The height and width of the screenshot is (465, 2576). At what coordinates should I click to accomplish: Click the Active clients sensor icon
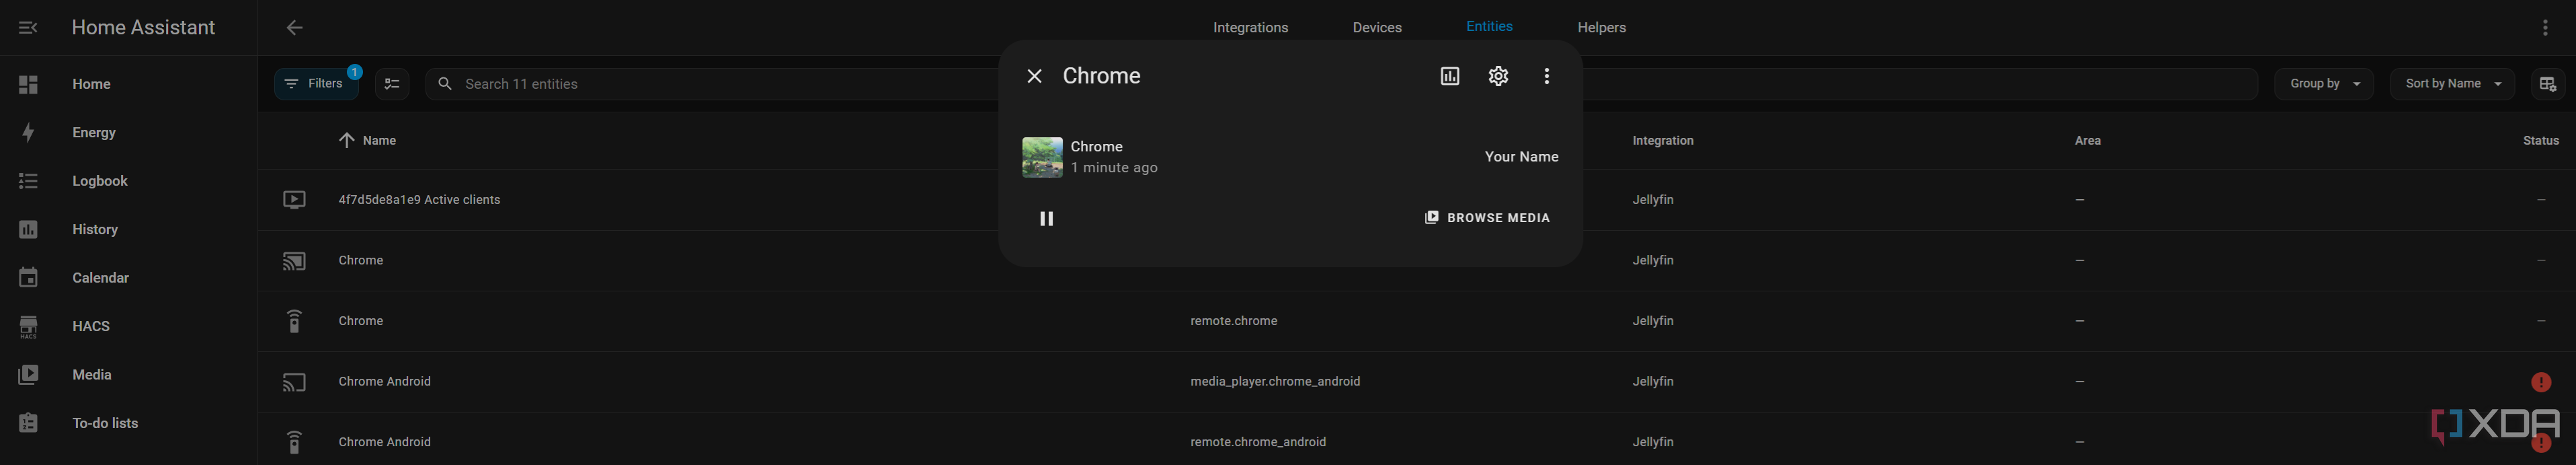click(x=294, y=200)
